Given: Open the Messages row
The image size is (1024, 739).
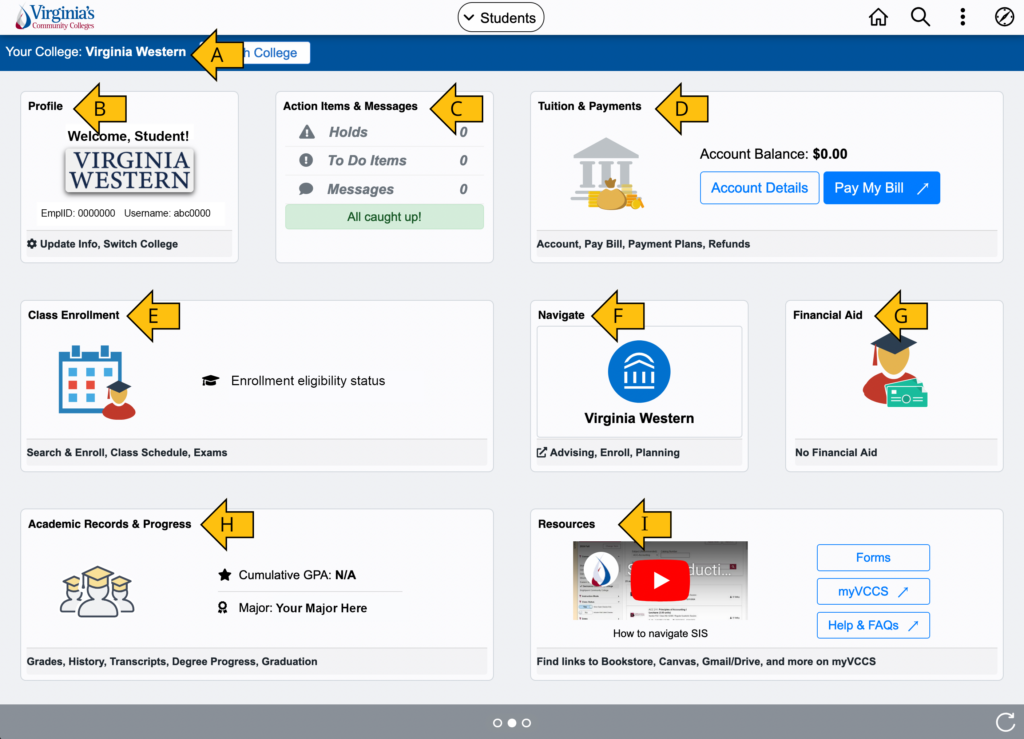Looking at the screenshot, I should point(384,189).
